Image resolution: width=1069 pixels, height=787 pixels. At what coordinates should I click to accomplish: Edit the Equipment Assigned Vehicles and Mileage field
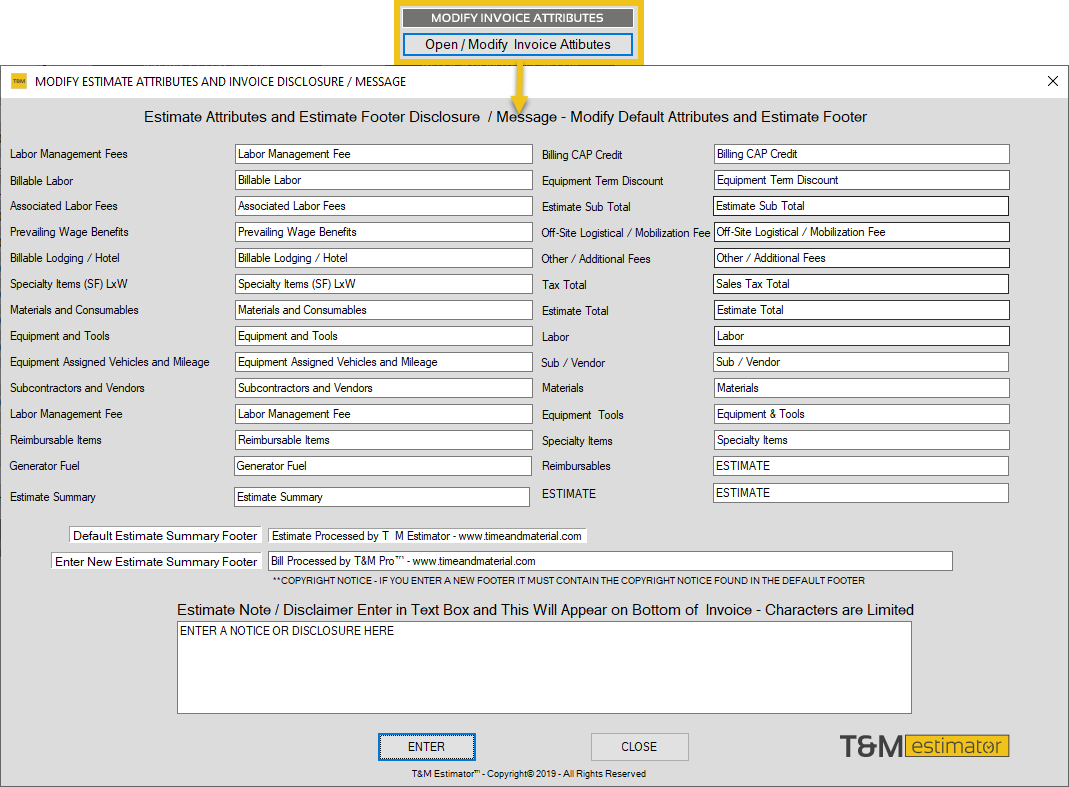point(384,362)
